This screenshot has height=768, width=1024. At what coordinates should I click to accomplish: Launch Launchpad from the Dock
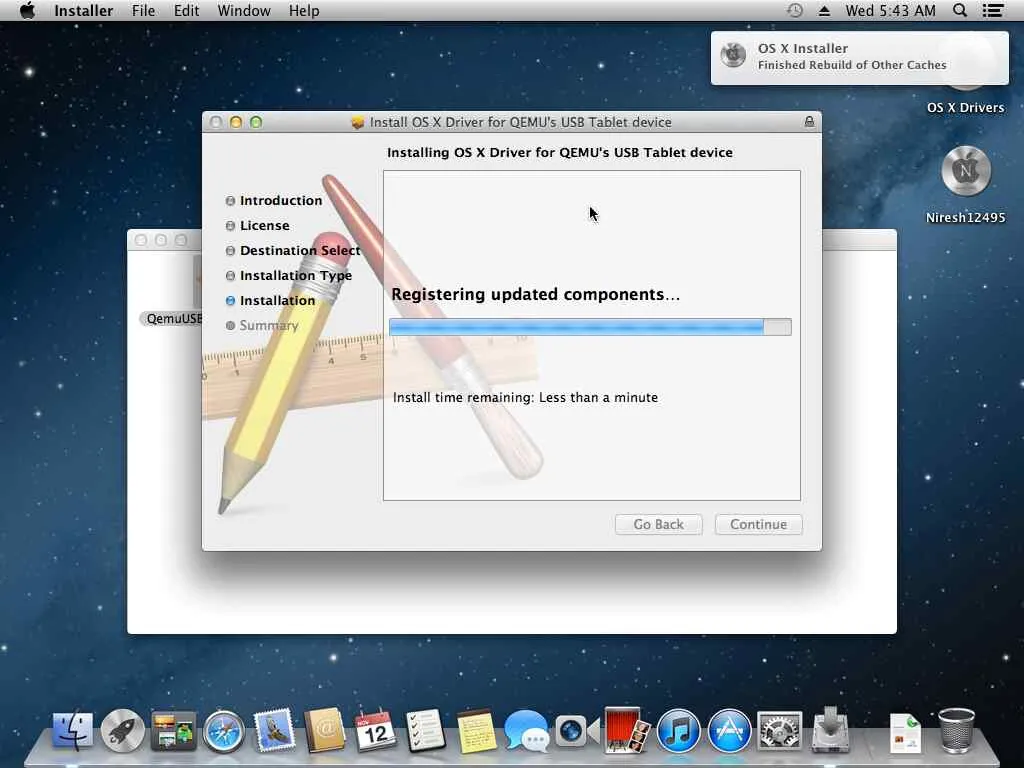coord(122,730)
